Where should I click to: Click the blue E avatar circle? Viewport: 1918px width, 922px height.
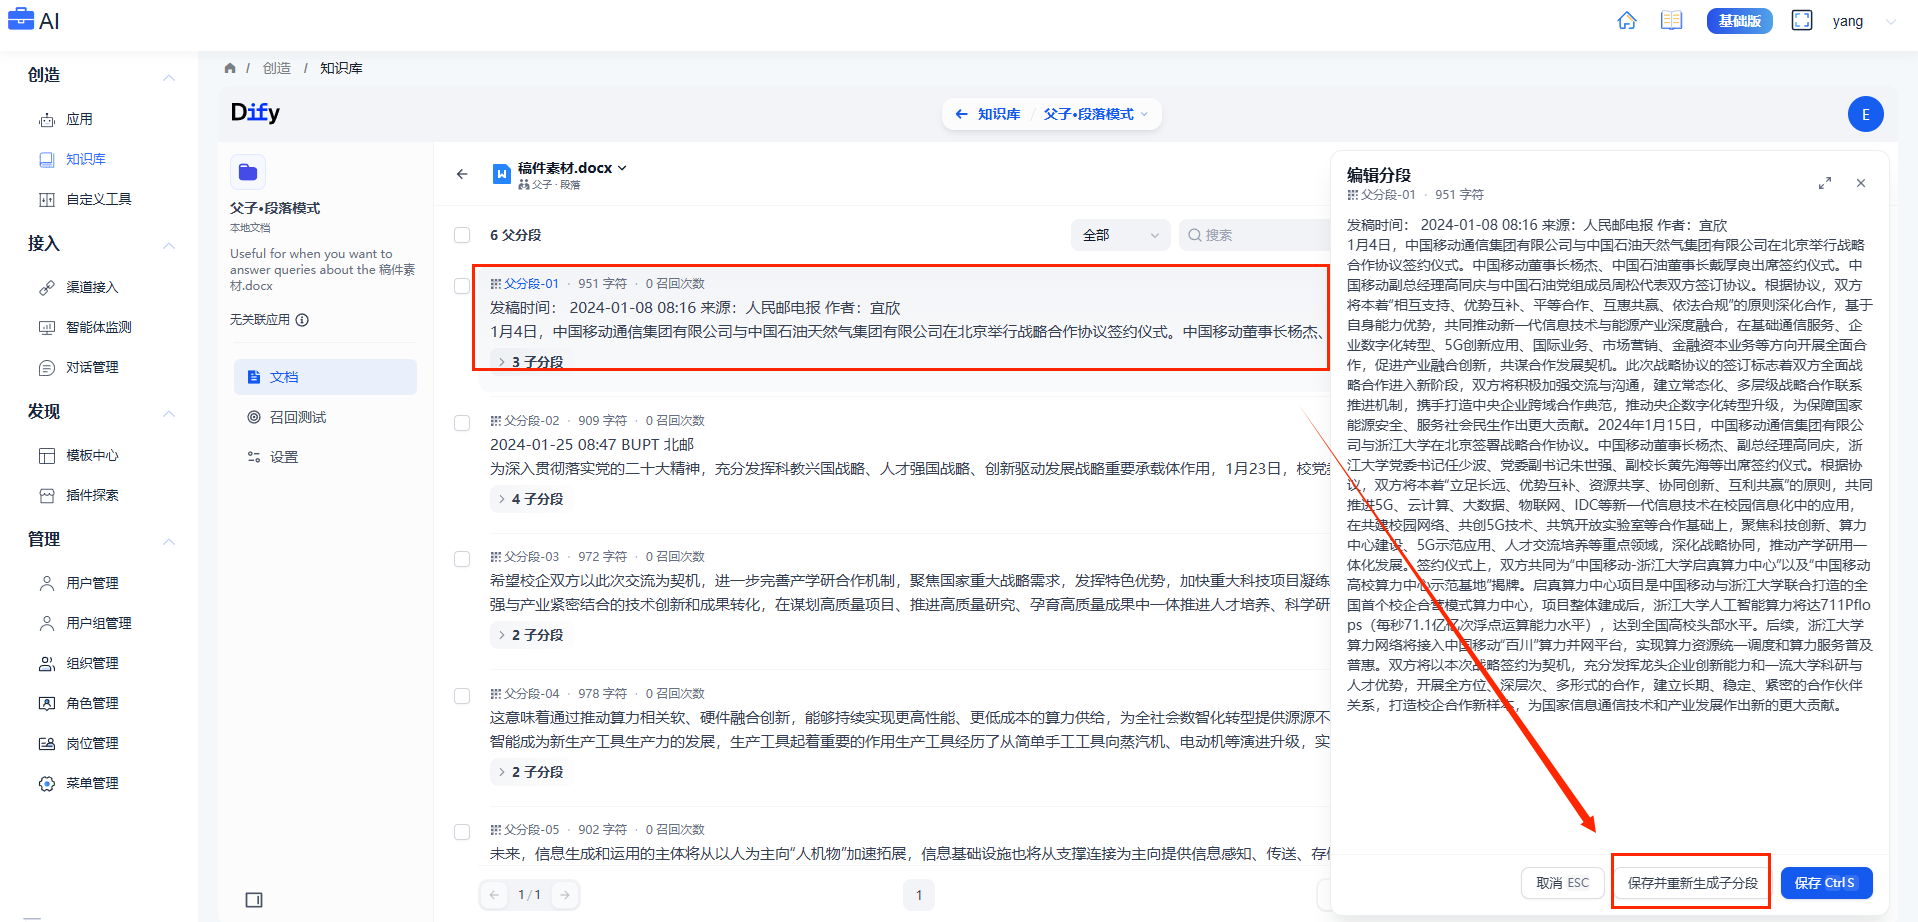[x=1865, y=114]
